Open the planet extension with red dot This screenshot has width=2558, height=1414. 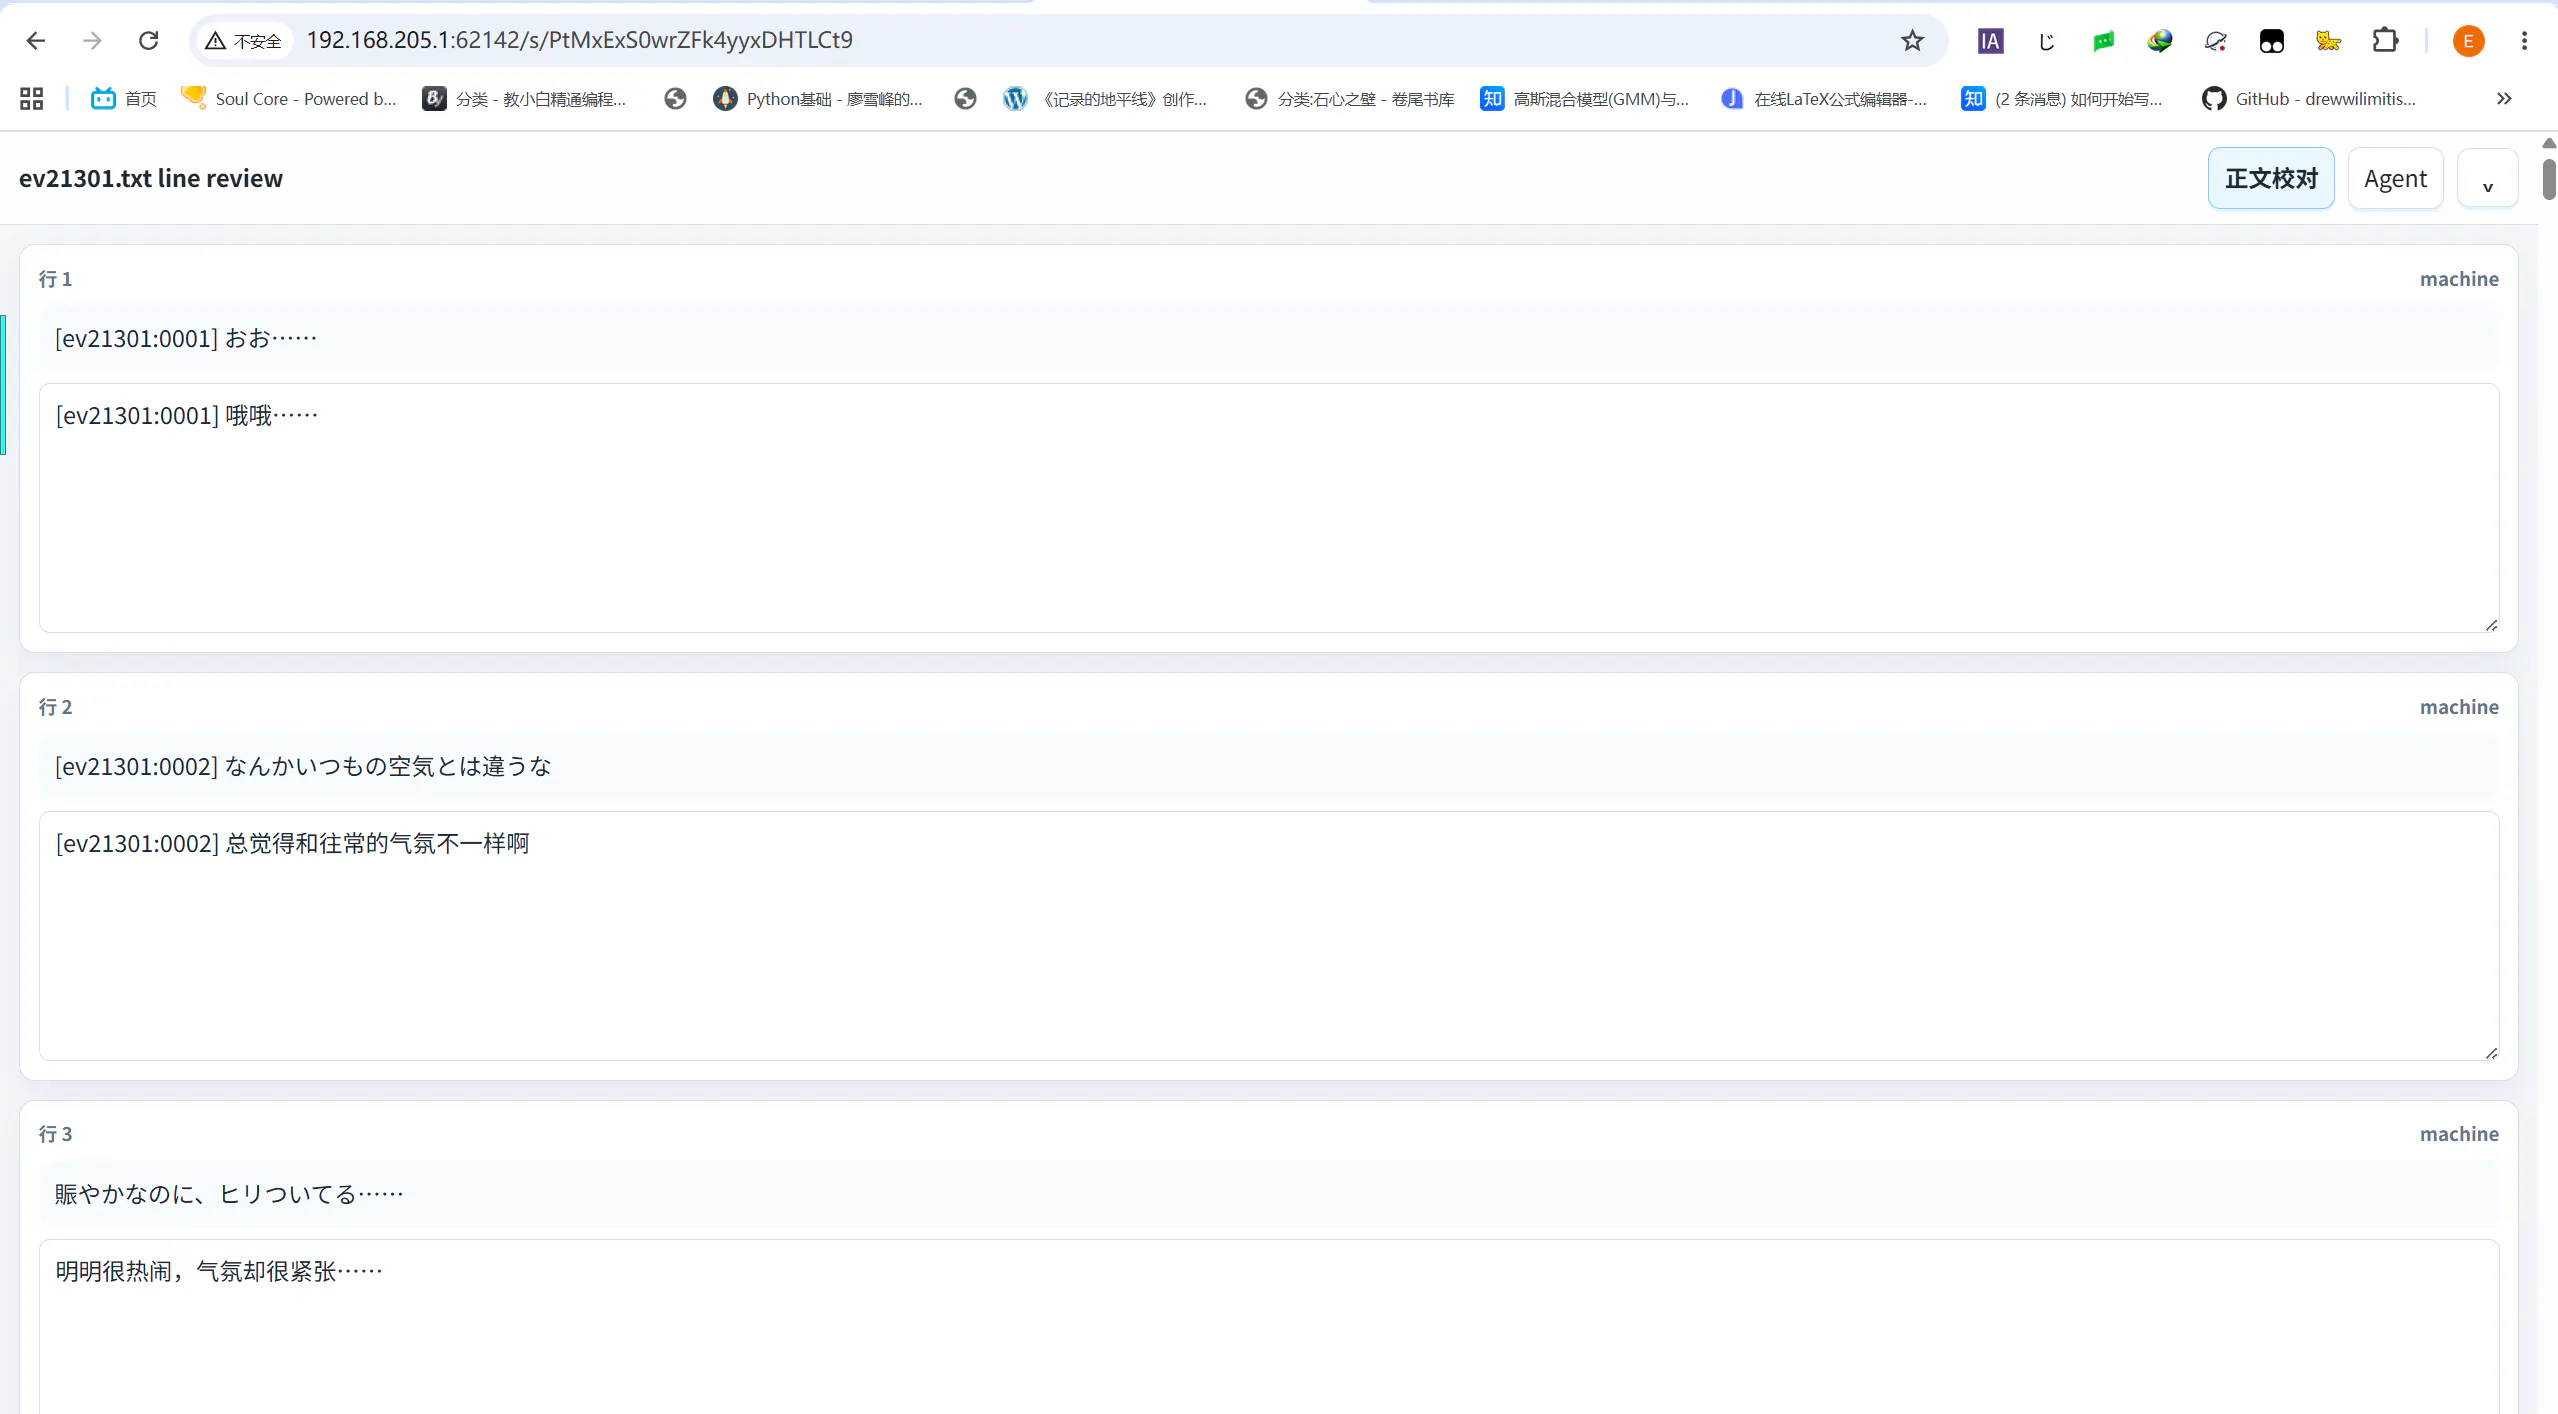point(2215,40)
